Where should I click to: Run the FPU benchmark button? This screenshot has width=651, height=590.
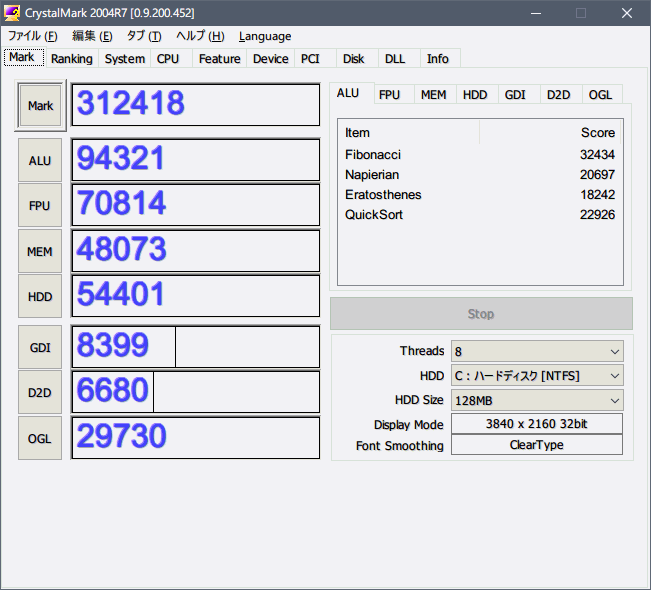(x=40, y=206)
